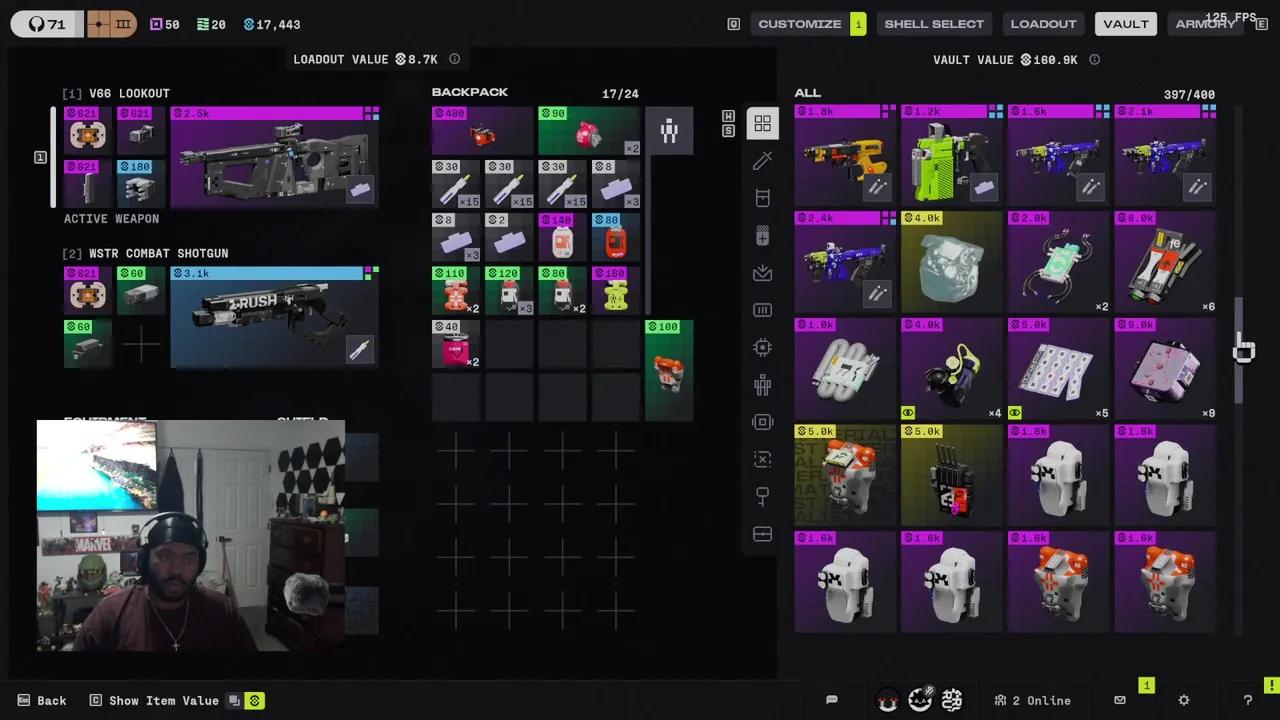
Task: Filter vault by weapons pencil icon
Action: (x=762, y=160)
